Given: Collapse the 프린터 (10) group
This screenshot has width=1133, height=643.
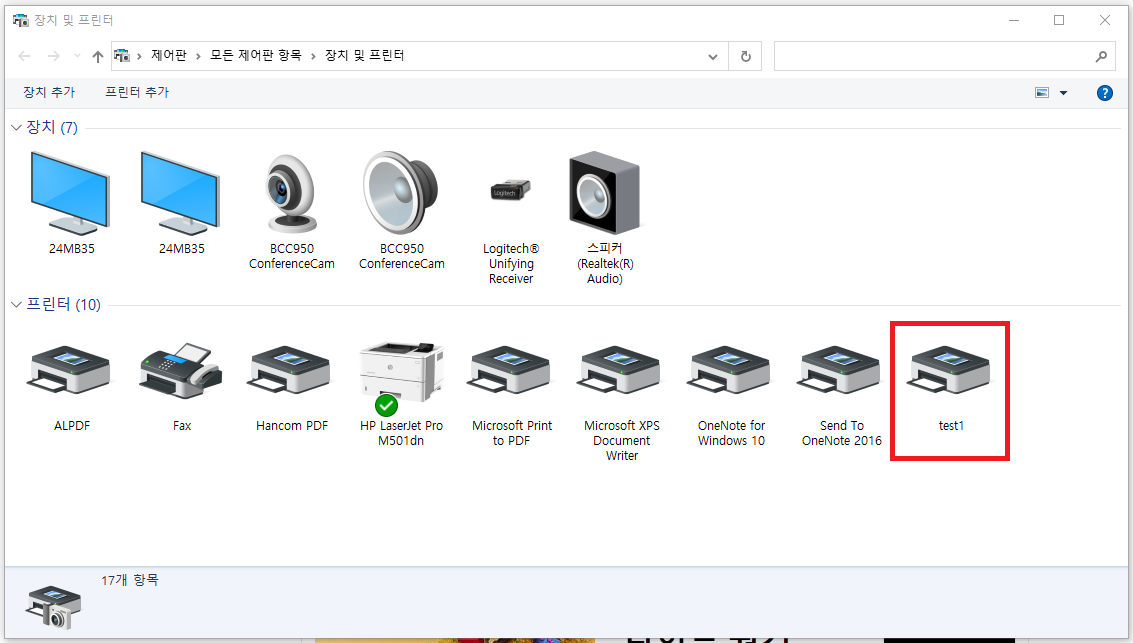Looking at the screenshot, I should 16,305.
